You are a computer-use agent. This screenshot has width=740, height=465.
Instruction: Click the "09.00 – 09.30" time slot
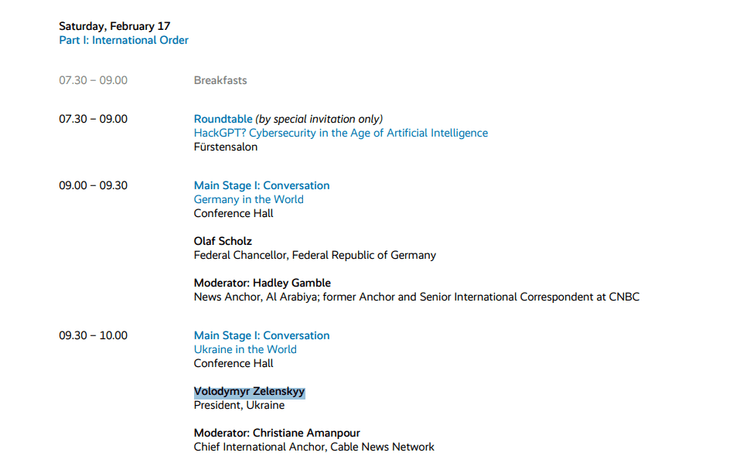point(93,185)
